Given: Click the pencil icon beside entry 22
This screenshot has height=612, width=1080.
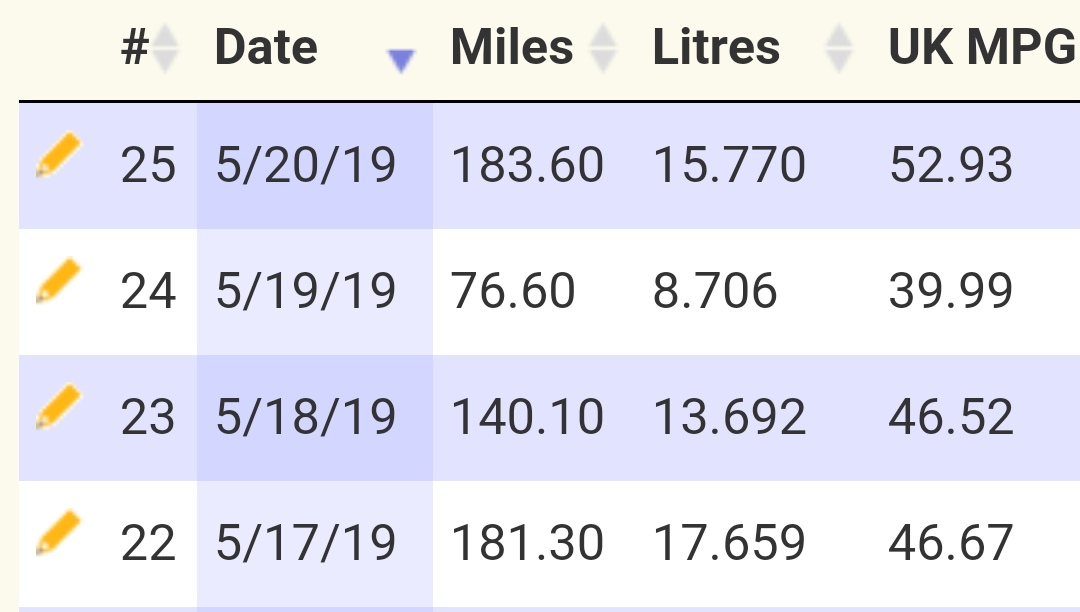Looking at the screenshot, I should click(x=58, y=534).
